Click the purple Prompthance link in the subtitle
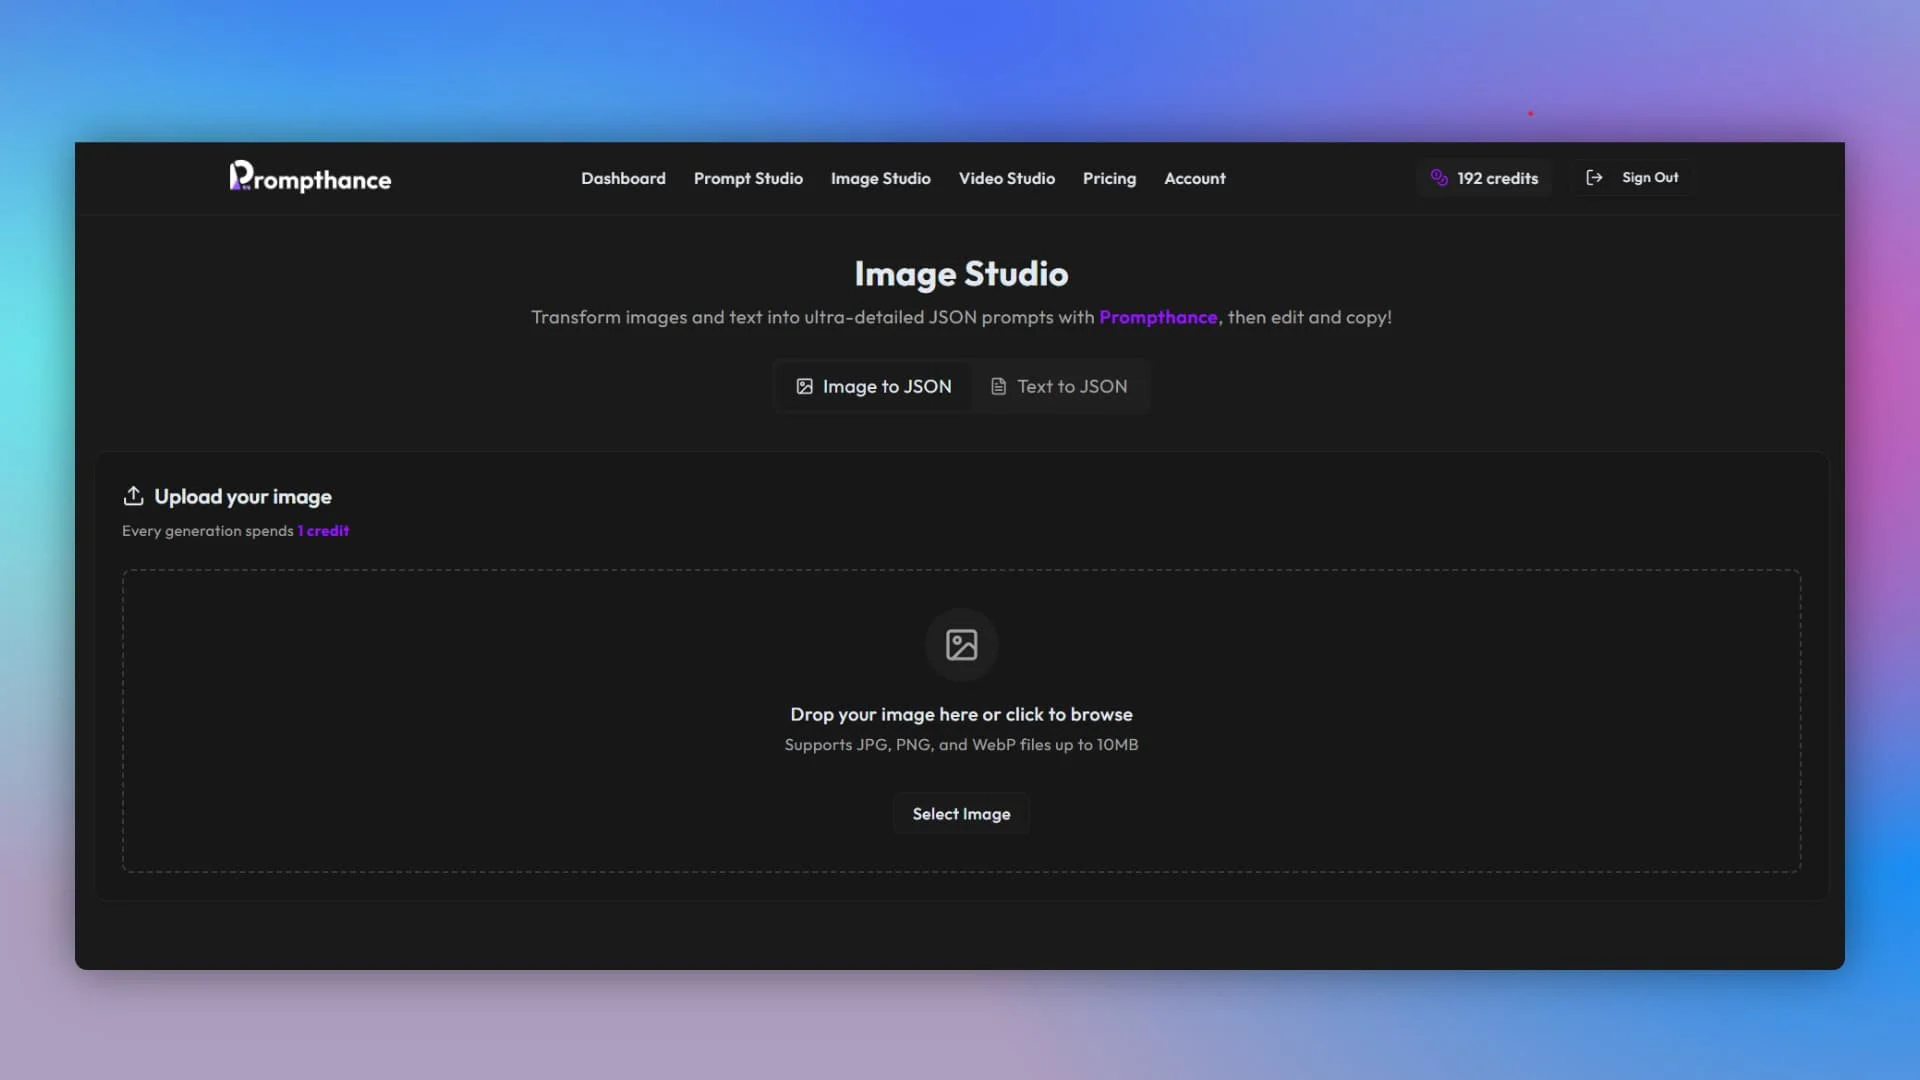 click(1157, 317)
